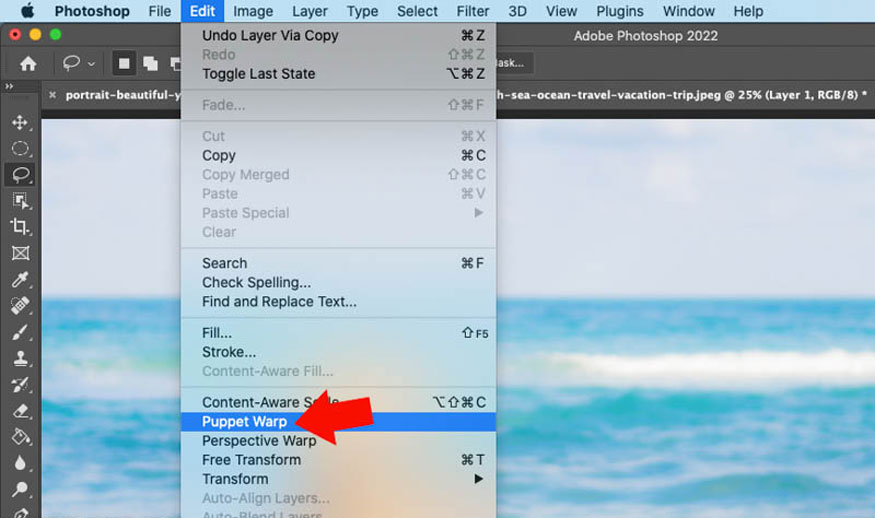Select the Elliptical Marquee tool
The width and height of the screenshot is (875, 518).
pos(20,148)
